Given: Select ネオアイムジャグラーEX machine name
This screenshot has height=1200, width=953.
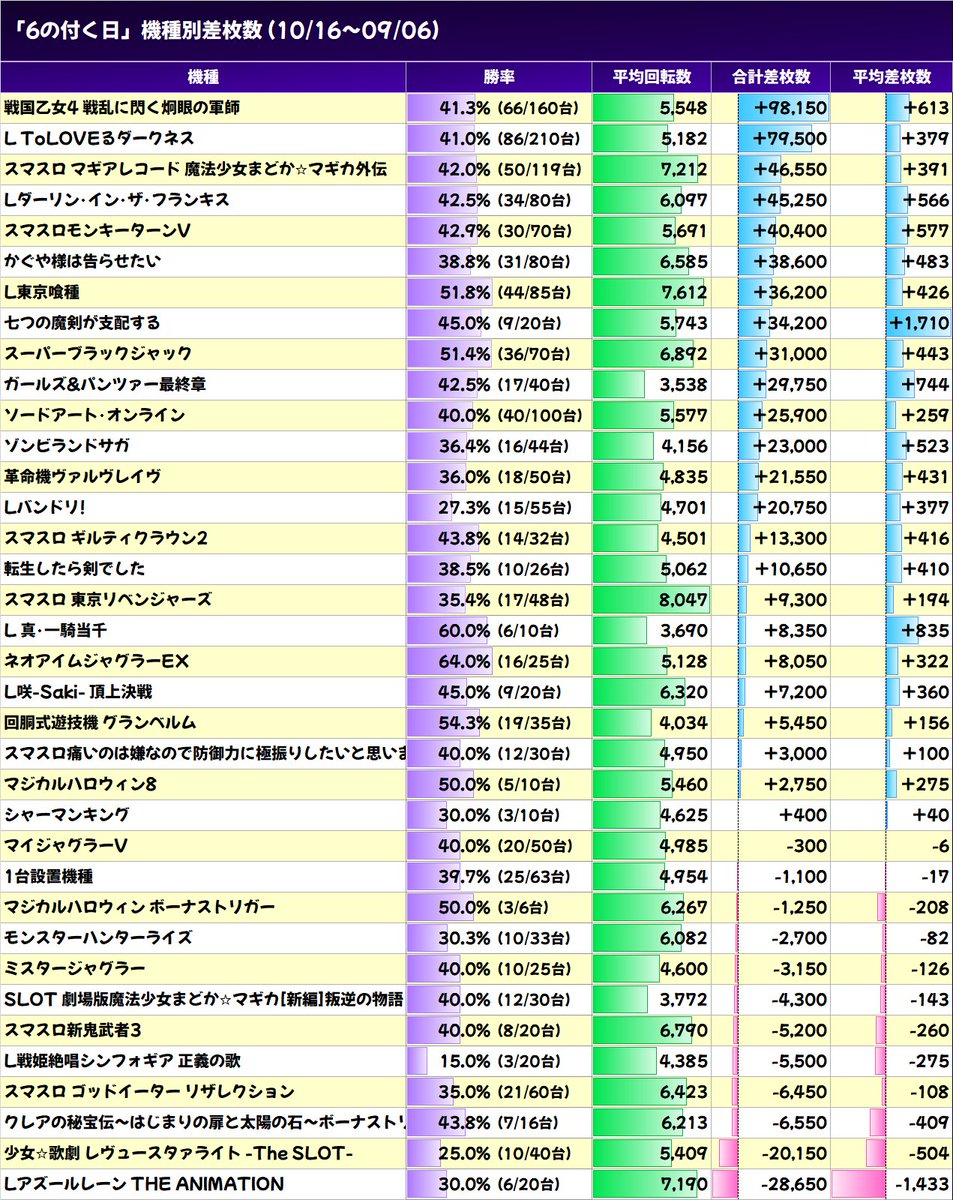Looking at the screenshot, I should [x=96, y=661].
